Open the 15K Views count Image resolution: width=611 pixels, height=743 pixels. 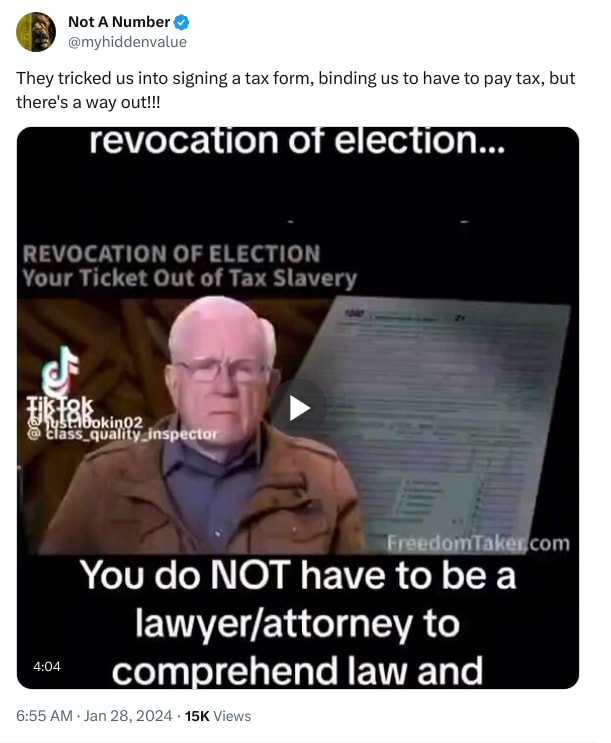click(218, 716)
